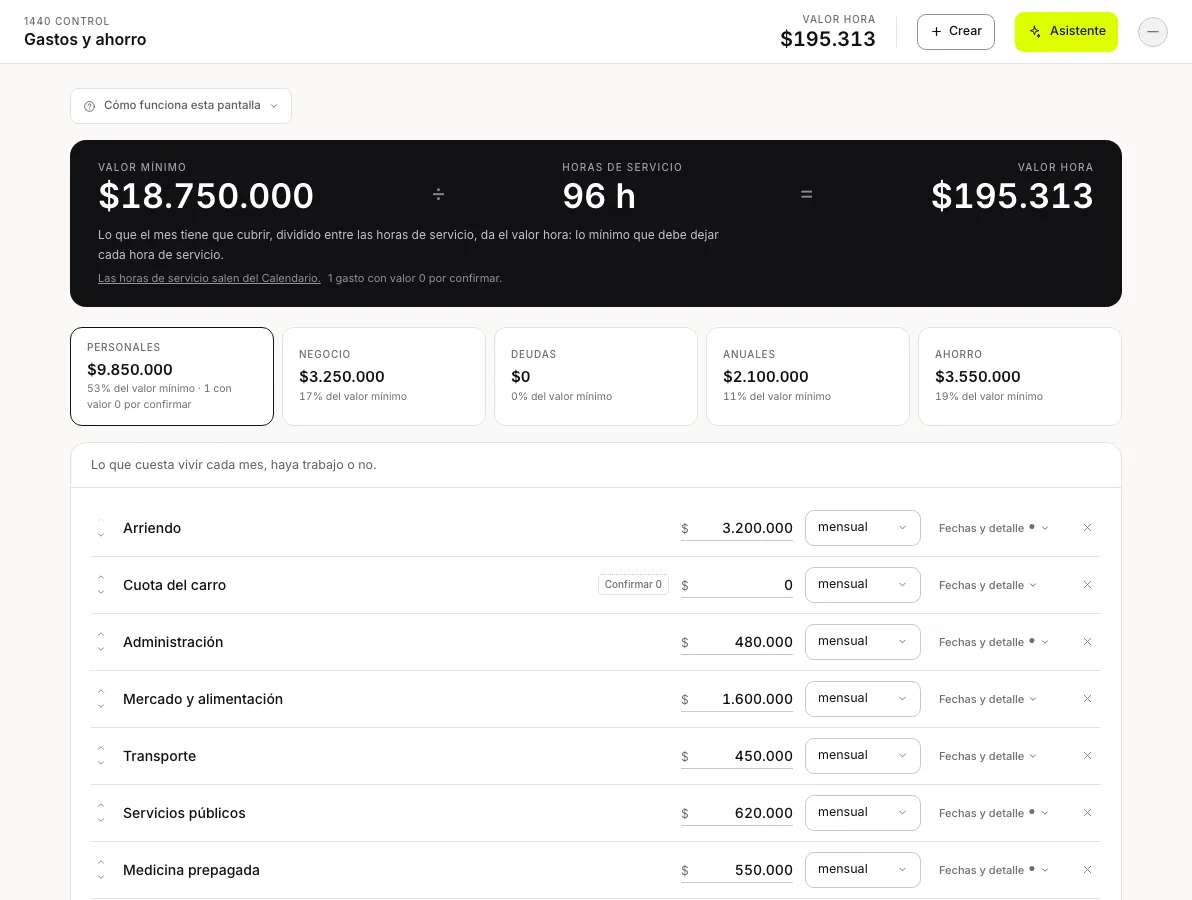Open the Deudas category tab
The width and height of the screenshot is (1192, 900).
[596, 376]
